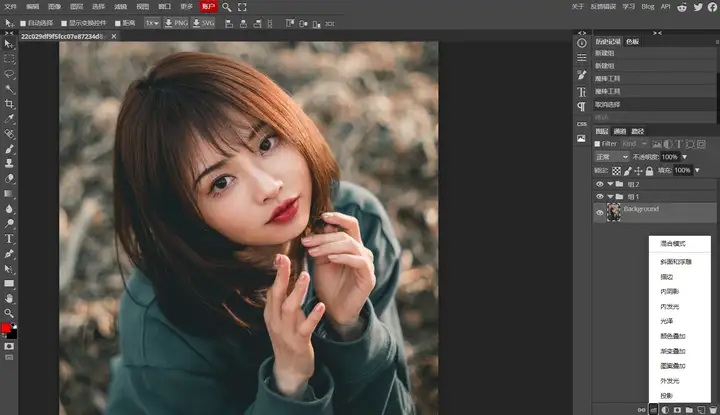This screenshot has width=720, height=415.
Task: Open the CSS side panel icon
Action: click(581, 123)
